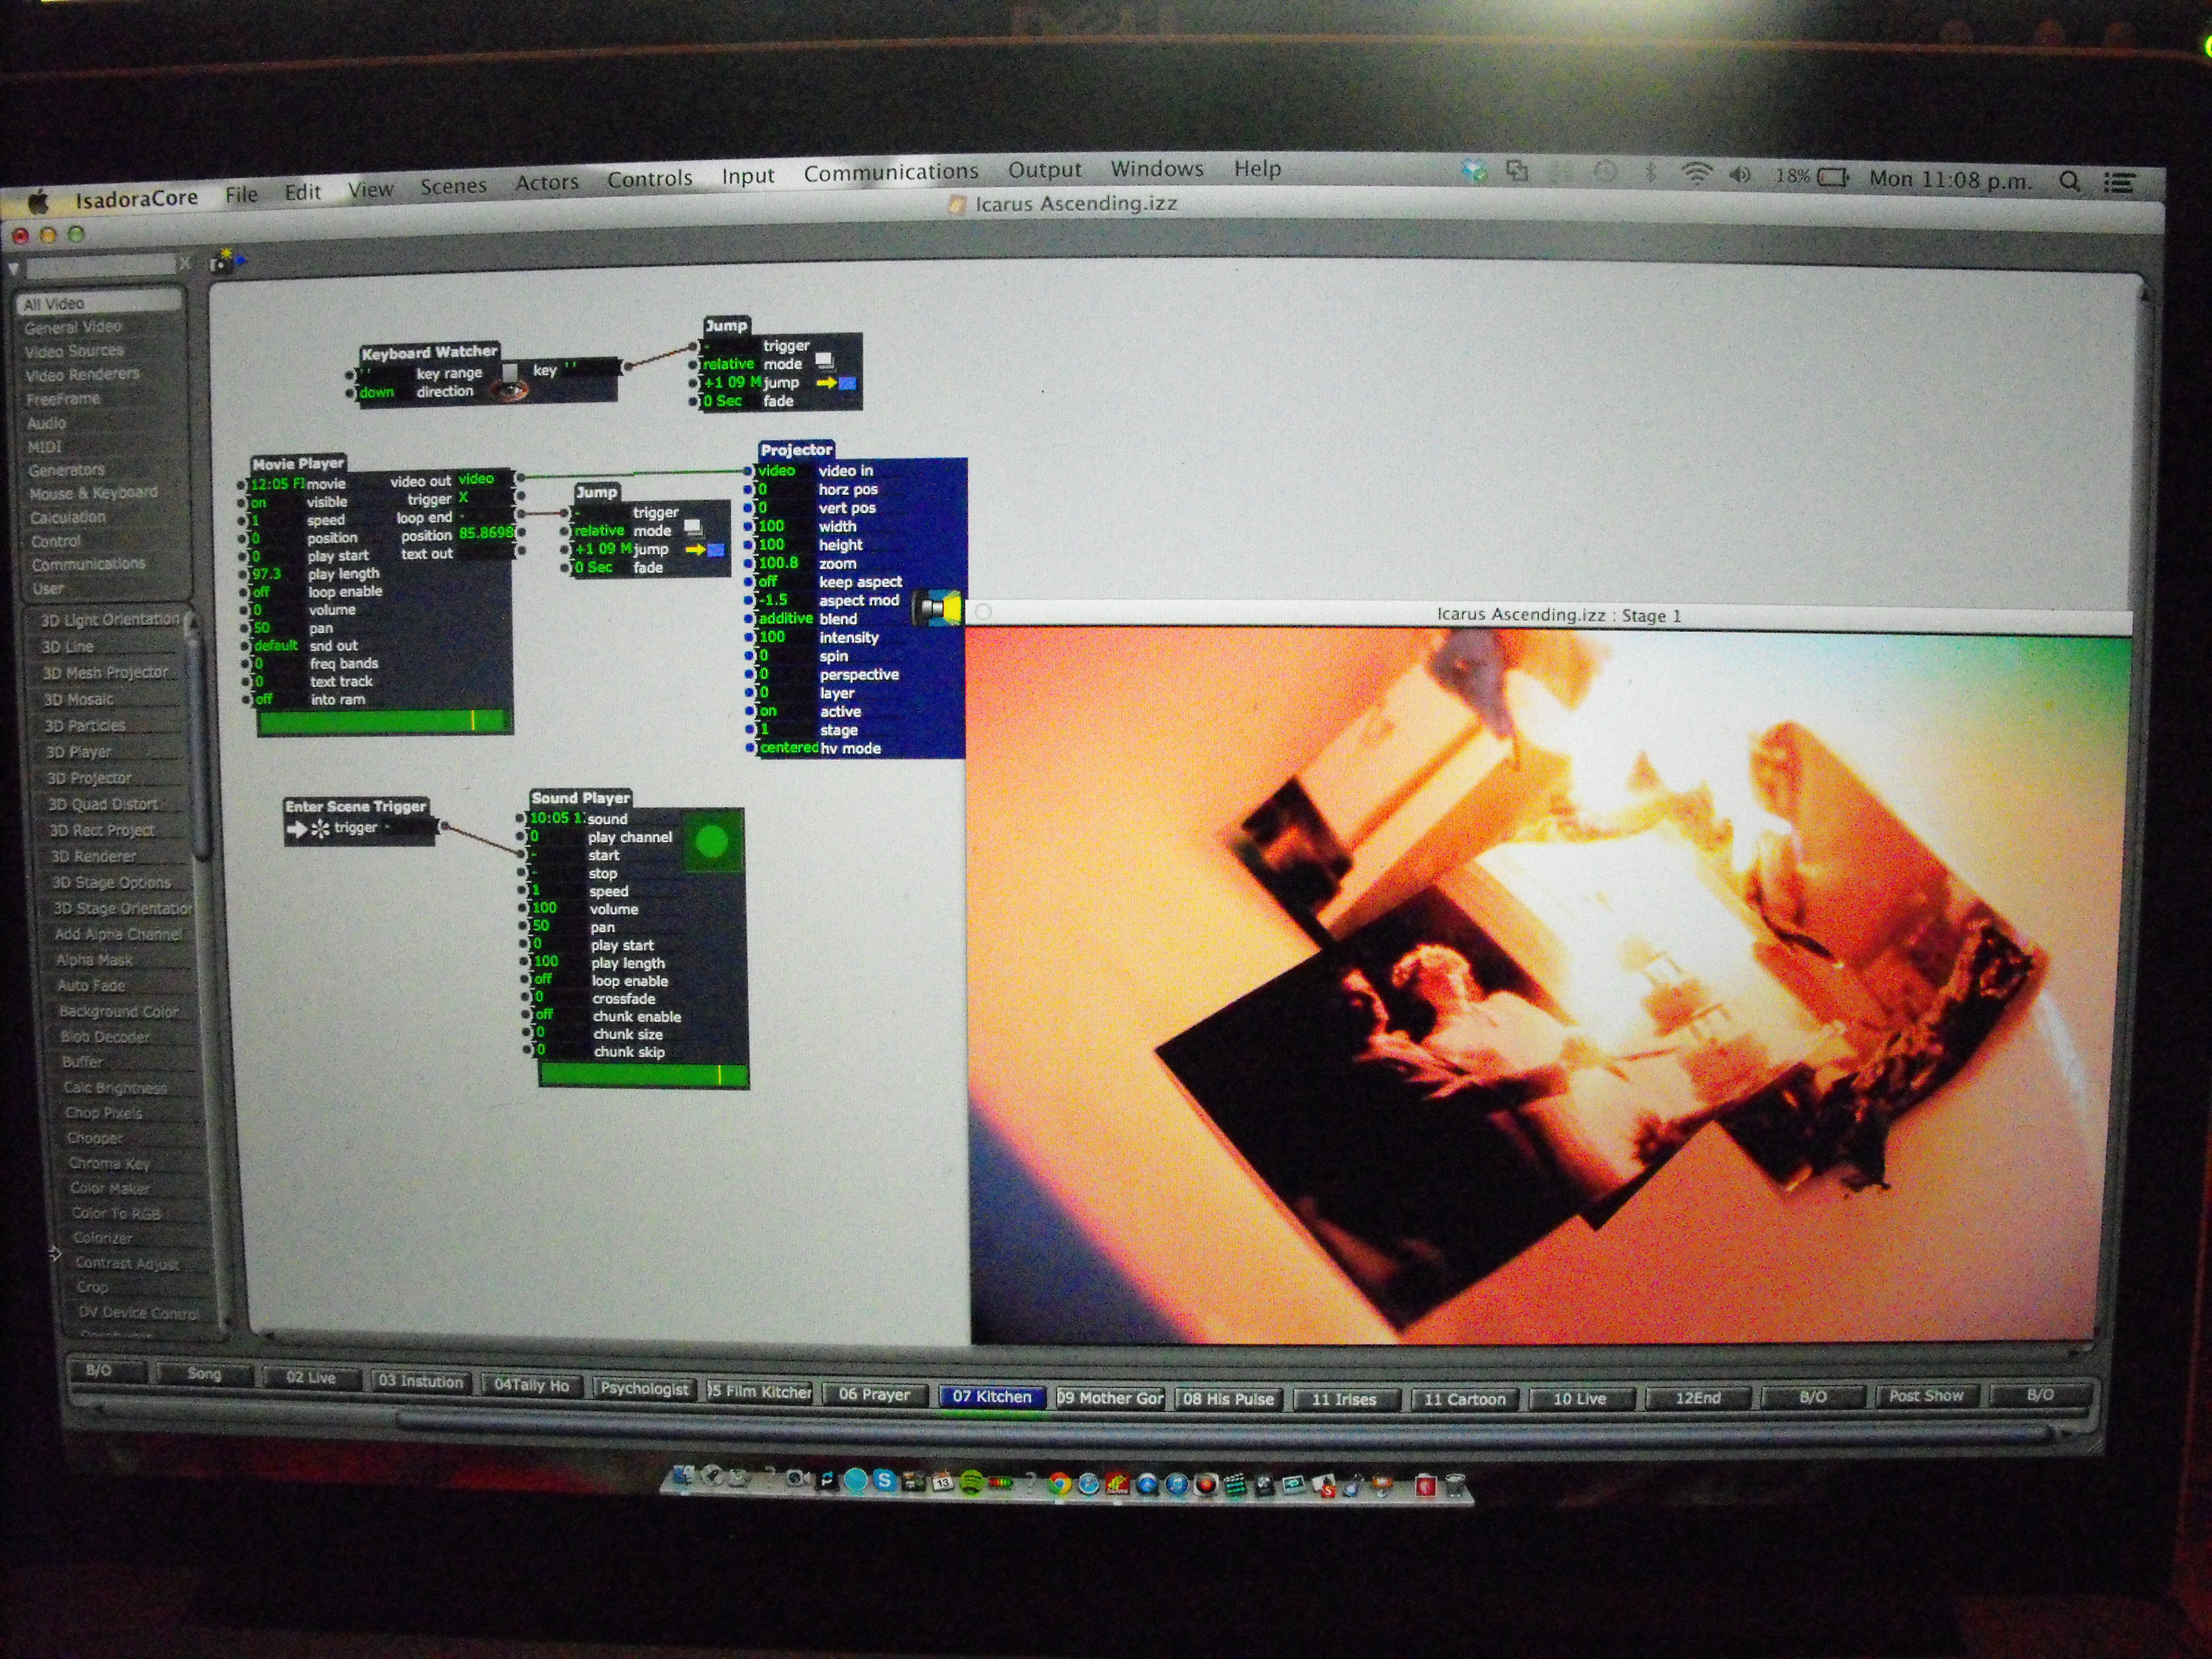
Task: Open the Communications menu
Action: pos(891,173)
